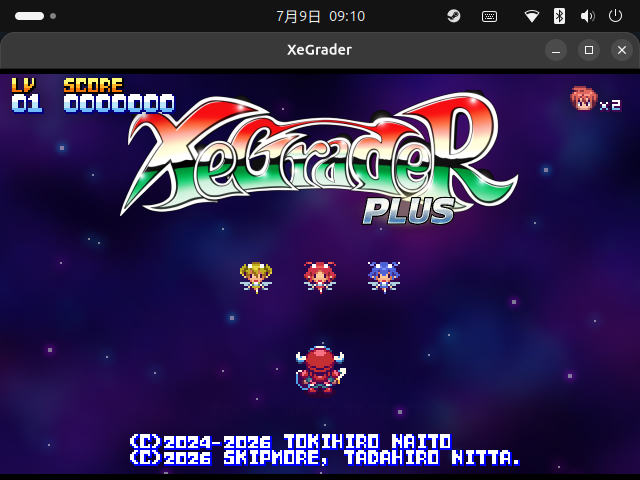Click the Skipmore, Tadahiro Nitta copyright line
The image size is (640, 480).
coord(325,458)
